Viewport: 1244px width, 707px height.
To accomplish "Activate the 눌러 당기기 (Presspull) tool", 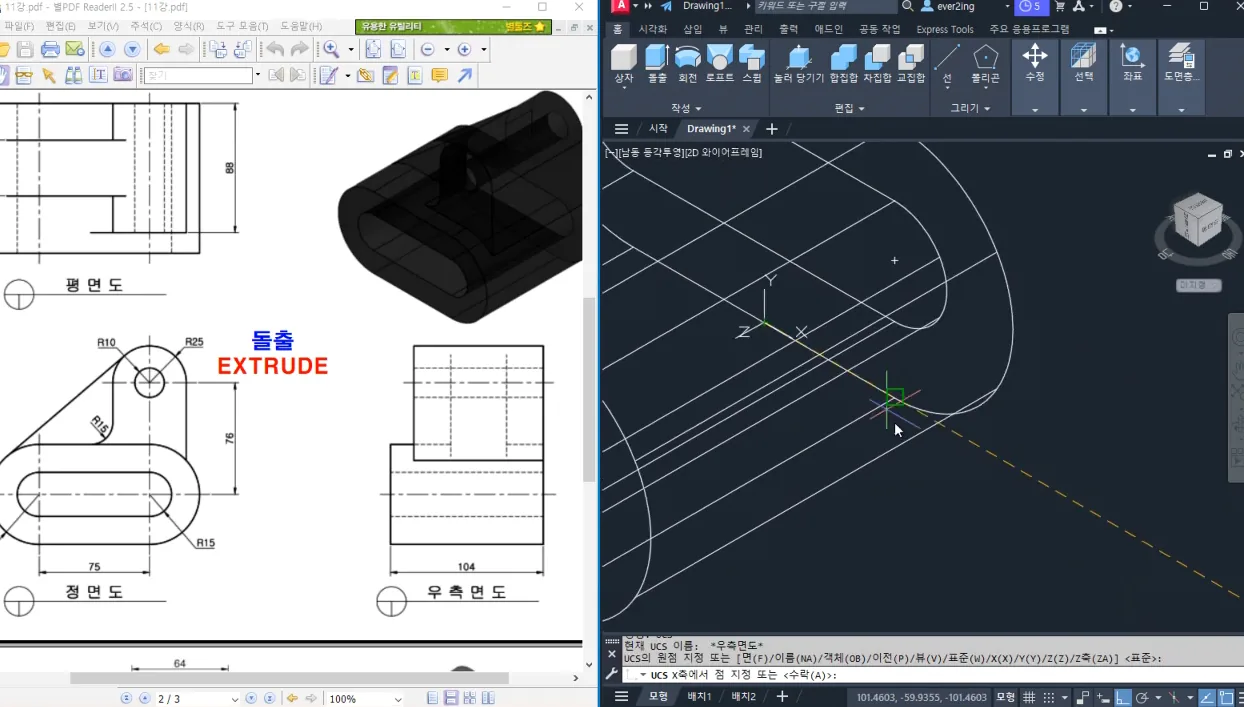I will click(799, 63).
